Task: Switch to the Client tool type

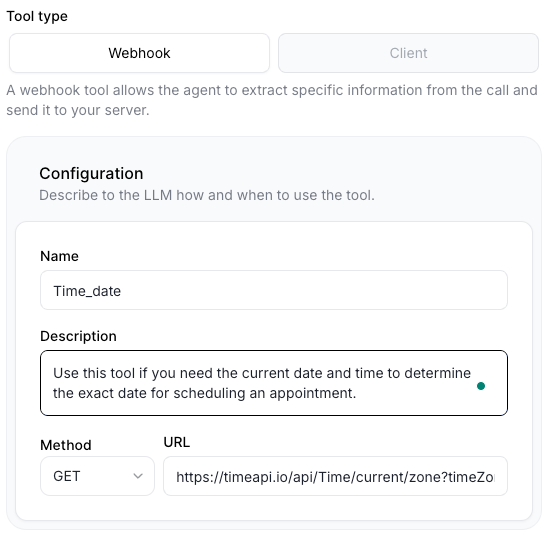Action: (x=408, y=53)
